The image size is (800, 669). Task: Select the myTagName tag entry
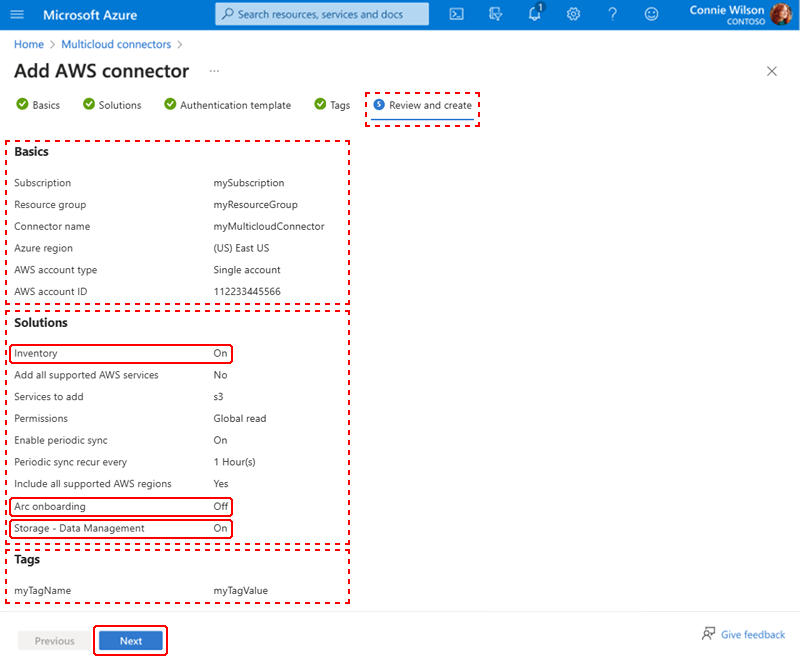[x=42, y=590]
